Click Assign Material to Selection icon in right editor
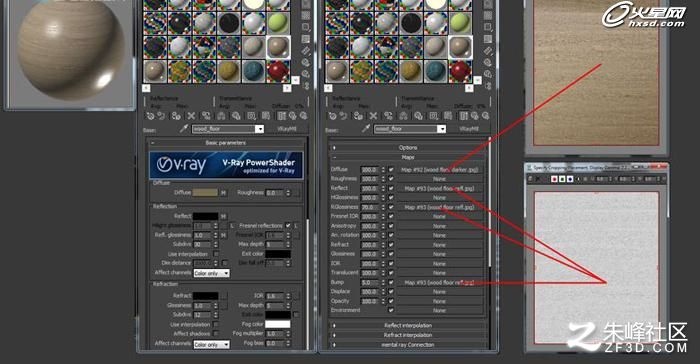700x364 pixels. 358,116
